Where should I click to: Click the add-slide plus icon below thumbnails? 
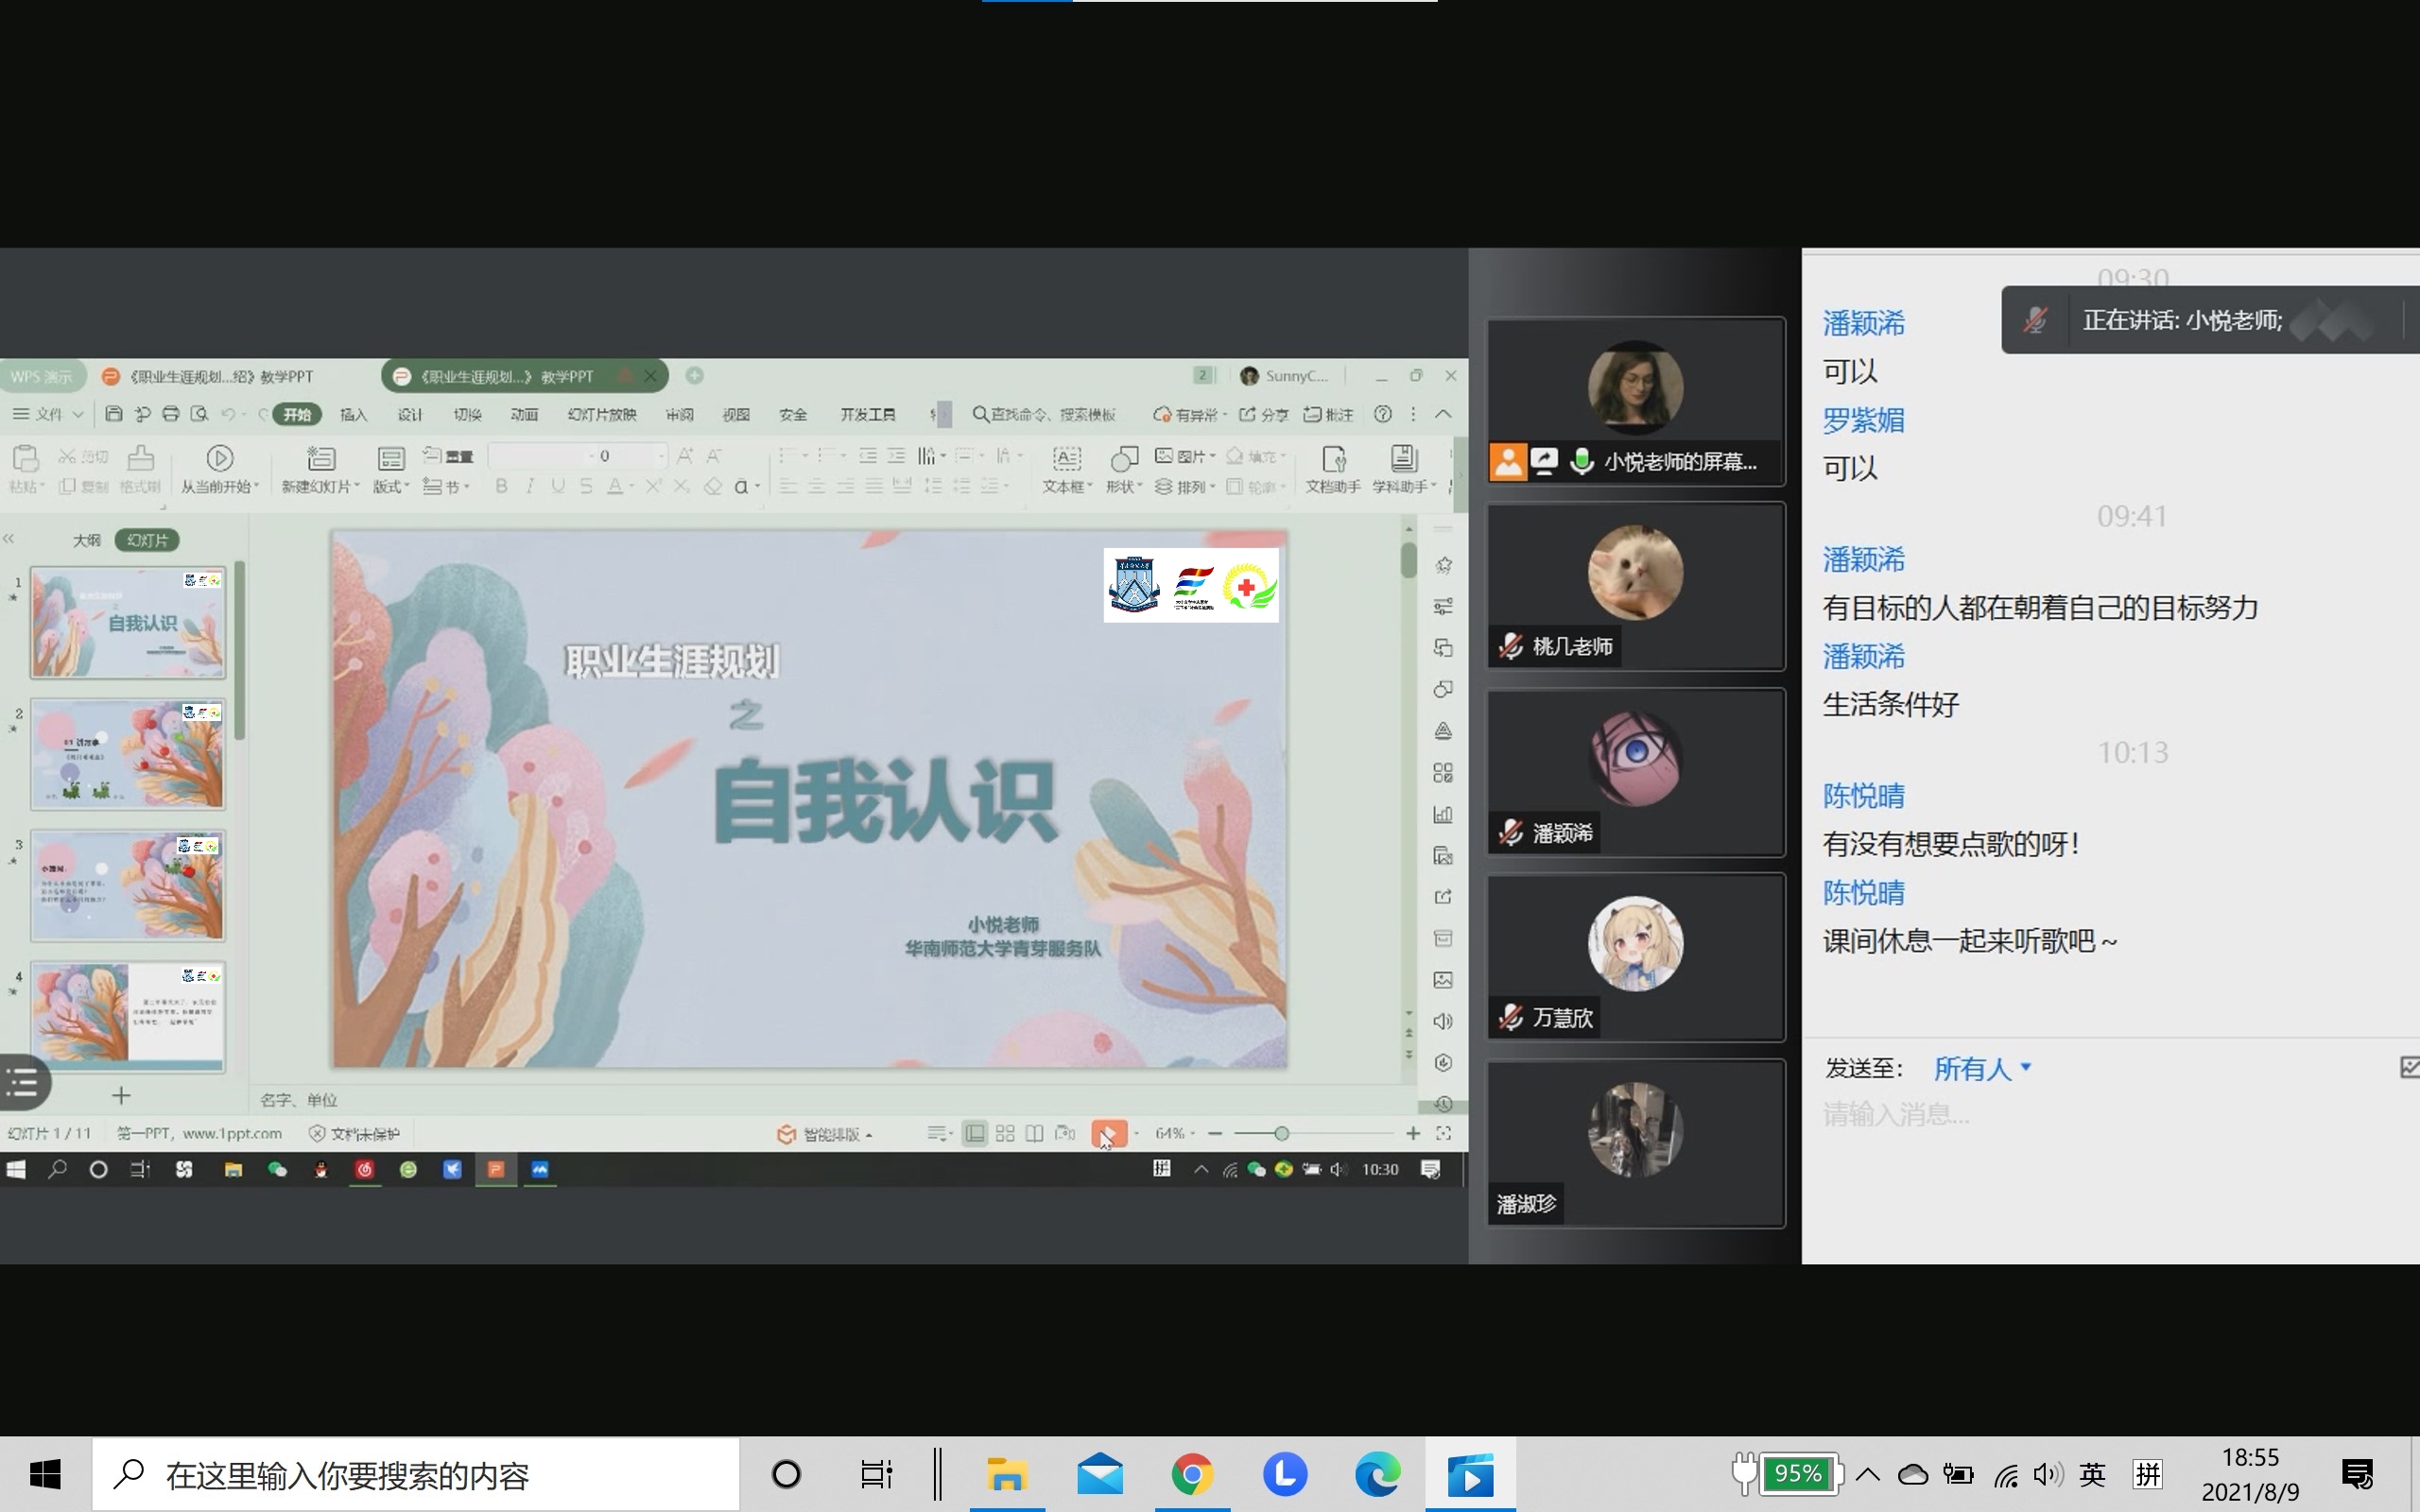coord(121,1096)
